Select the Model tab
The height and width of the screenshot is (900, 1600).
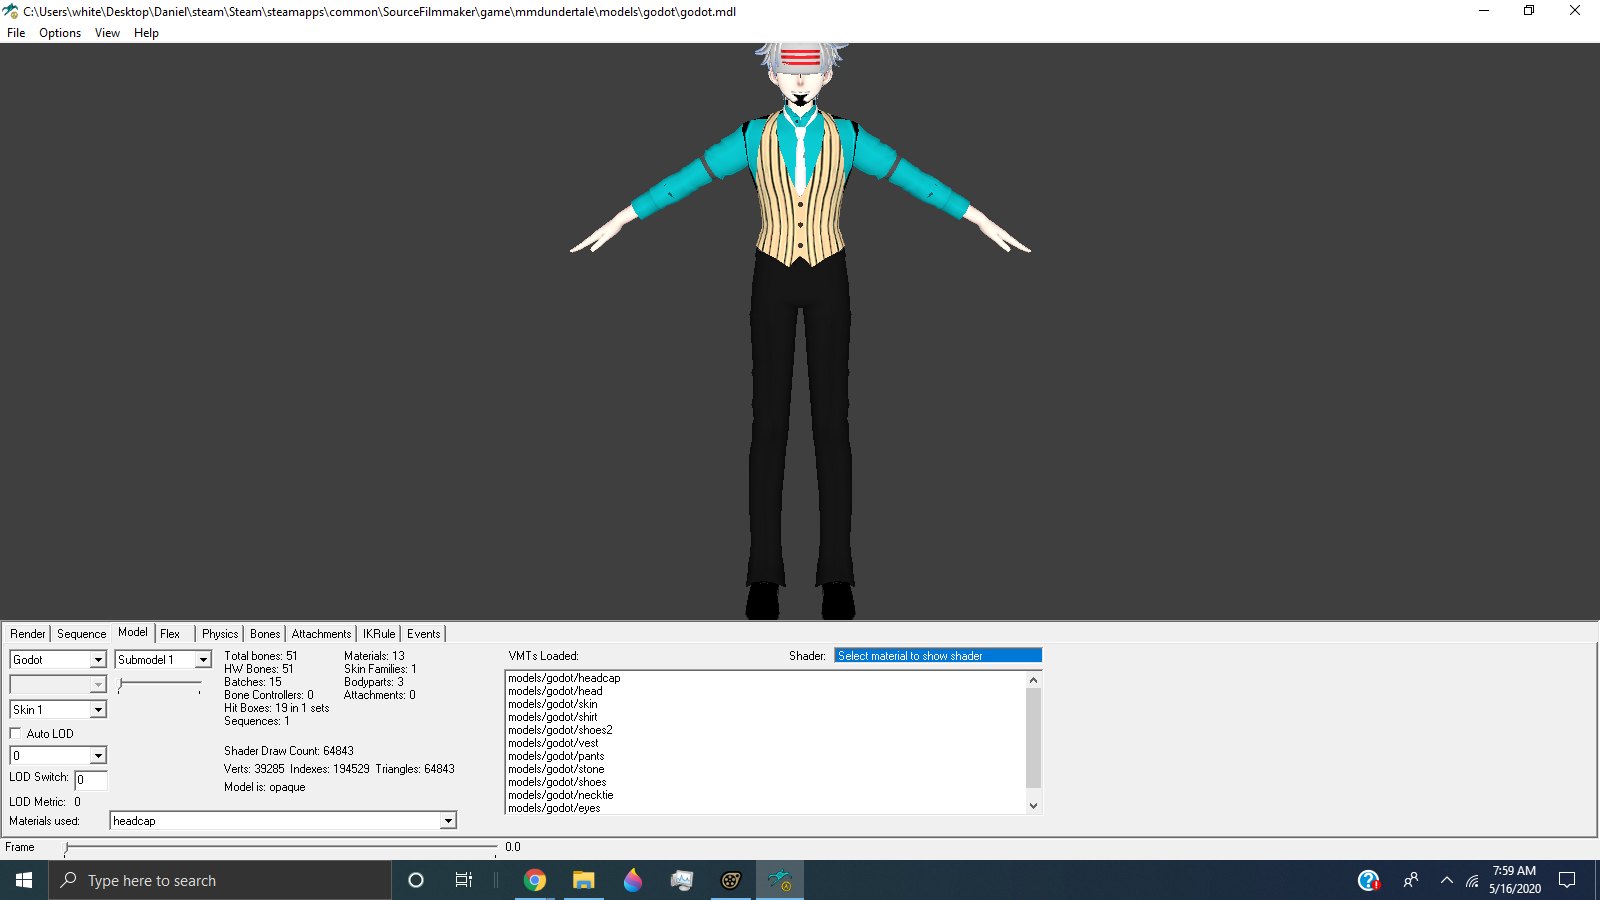click(x=133, y=632)
